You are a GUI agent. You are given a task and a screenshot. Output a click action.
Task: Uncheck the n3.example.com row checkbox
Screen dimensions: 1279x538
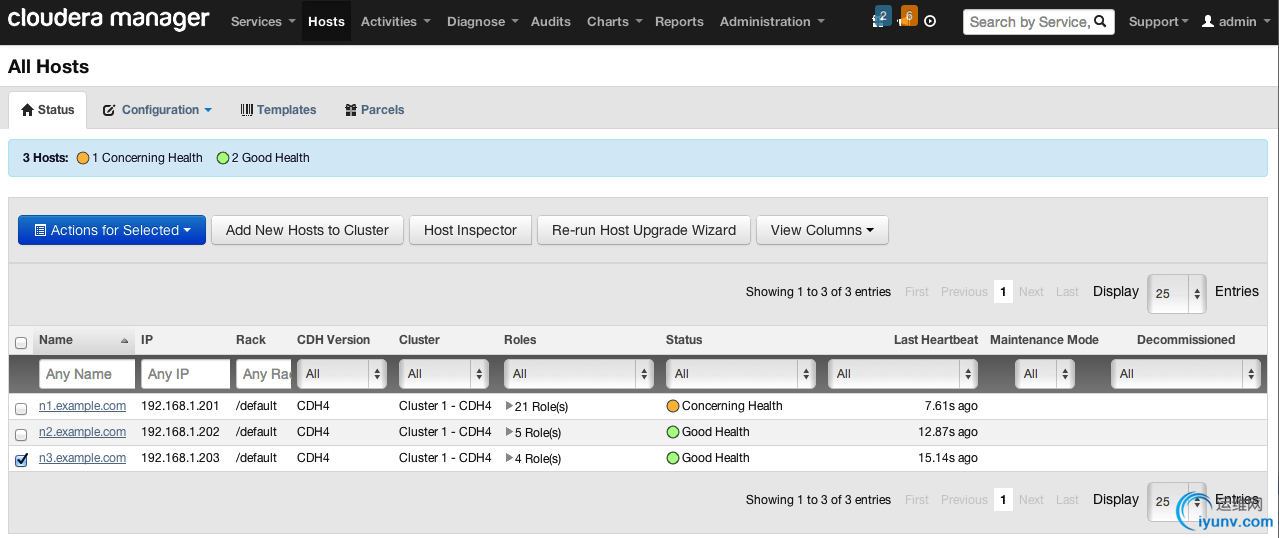(21, 460)
